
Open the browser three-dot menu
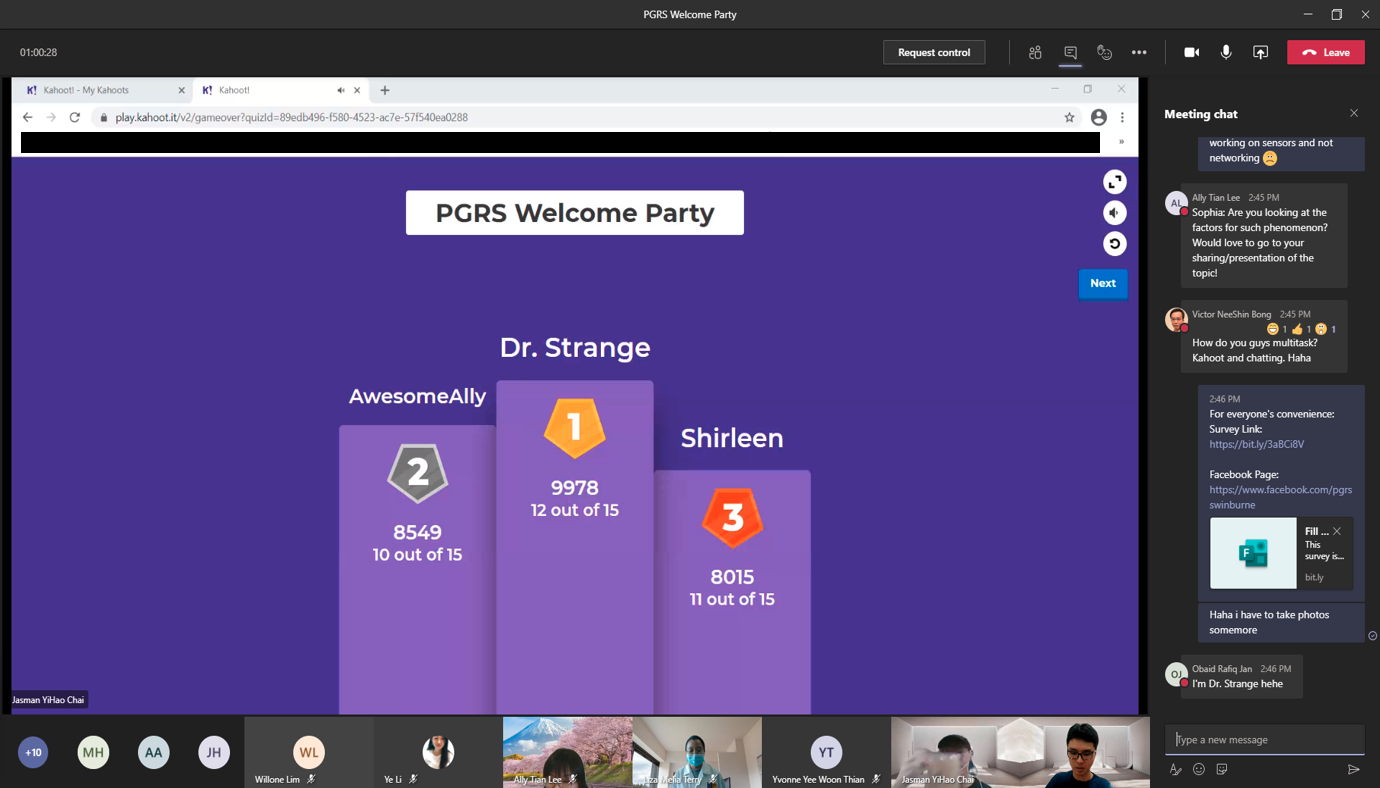tap(1122, 117)
